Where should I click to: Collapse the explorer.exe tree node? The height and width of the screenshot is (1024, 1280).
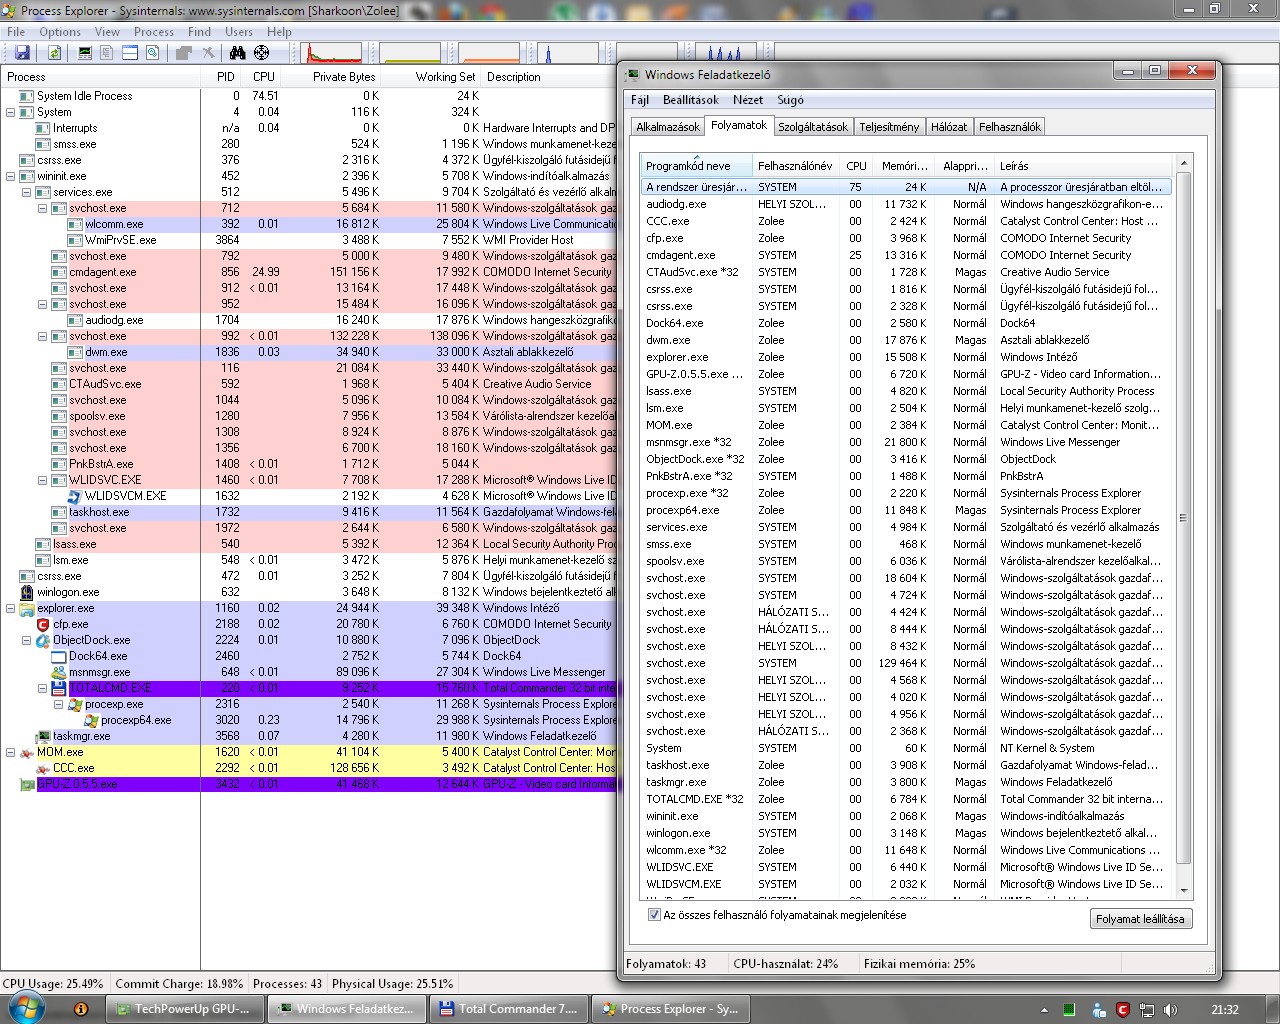coord(11,608)
